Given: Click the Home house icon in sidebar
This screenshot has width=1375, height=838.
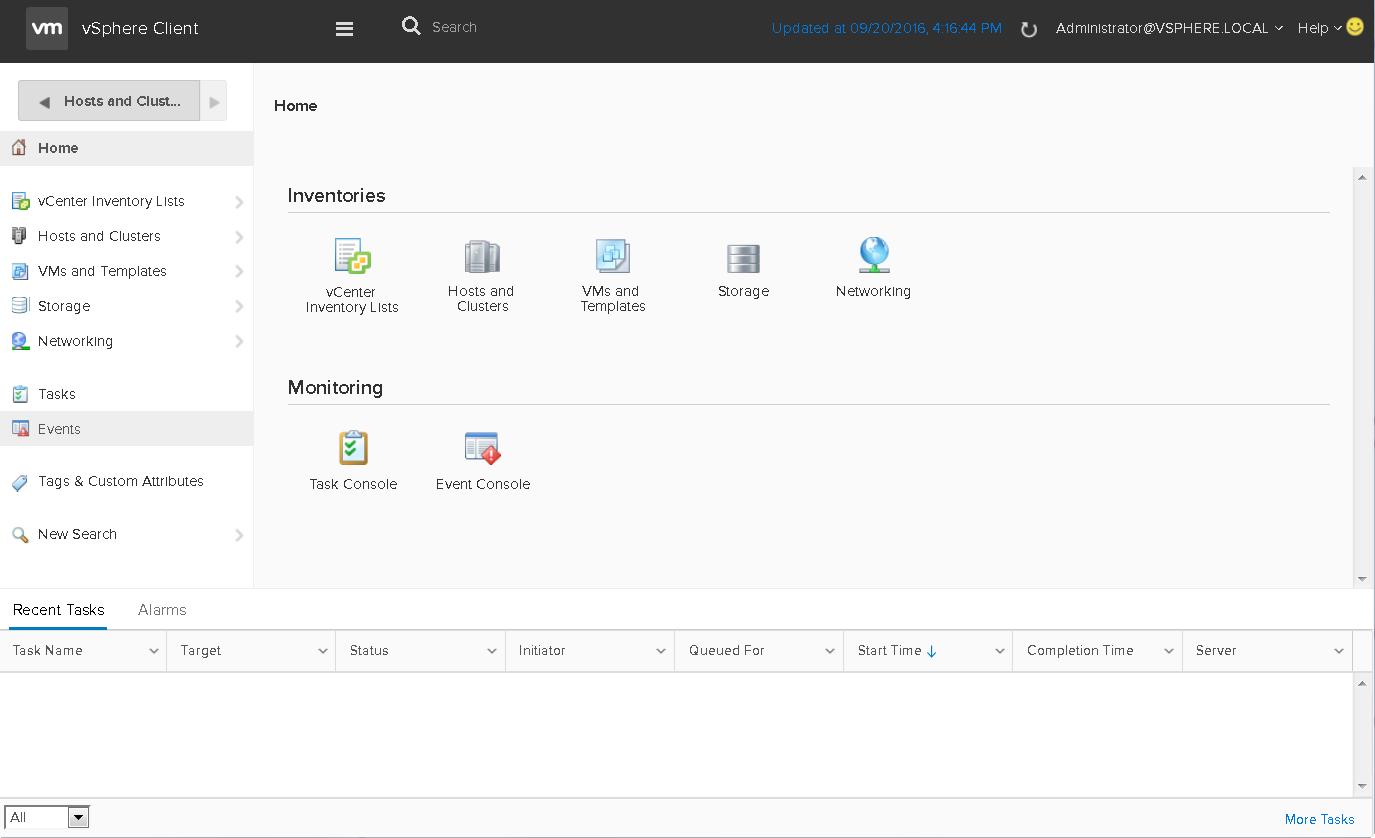Looking at the screenshot, I should (19, 148).
